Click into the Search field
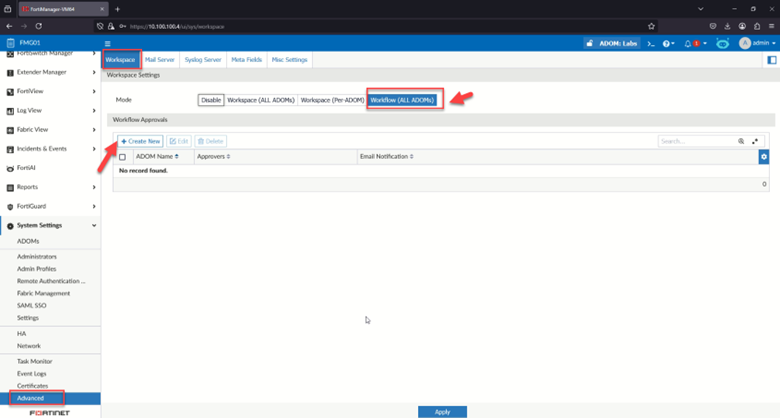Image resolution: width=780 pixels, height=418 pixels. (x=696, y=141)
